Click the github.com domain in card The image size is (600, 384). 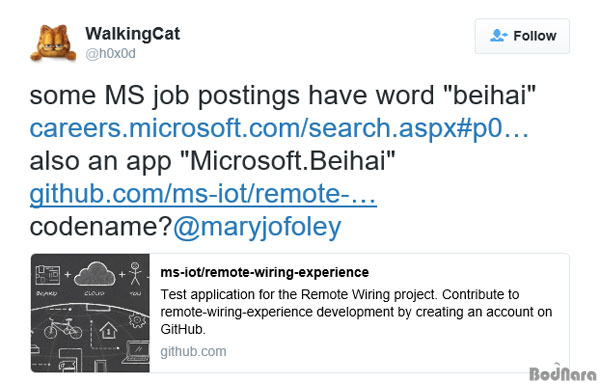[193, 351]
